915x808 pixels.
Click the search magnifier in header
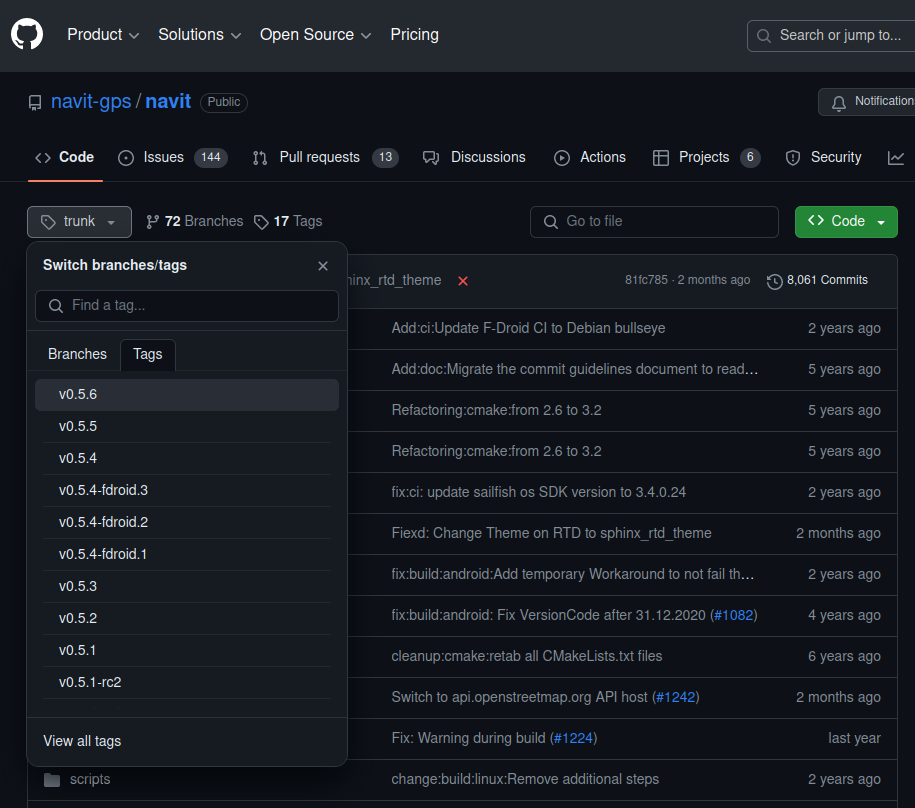click(763, 36)
